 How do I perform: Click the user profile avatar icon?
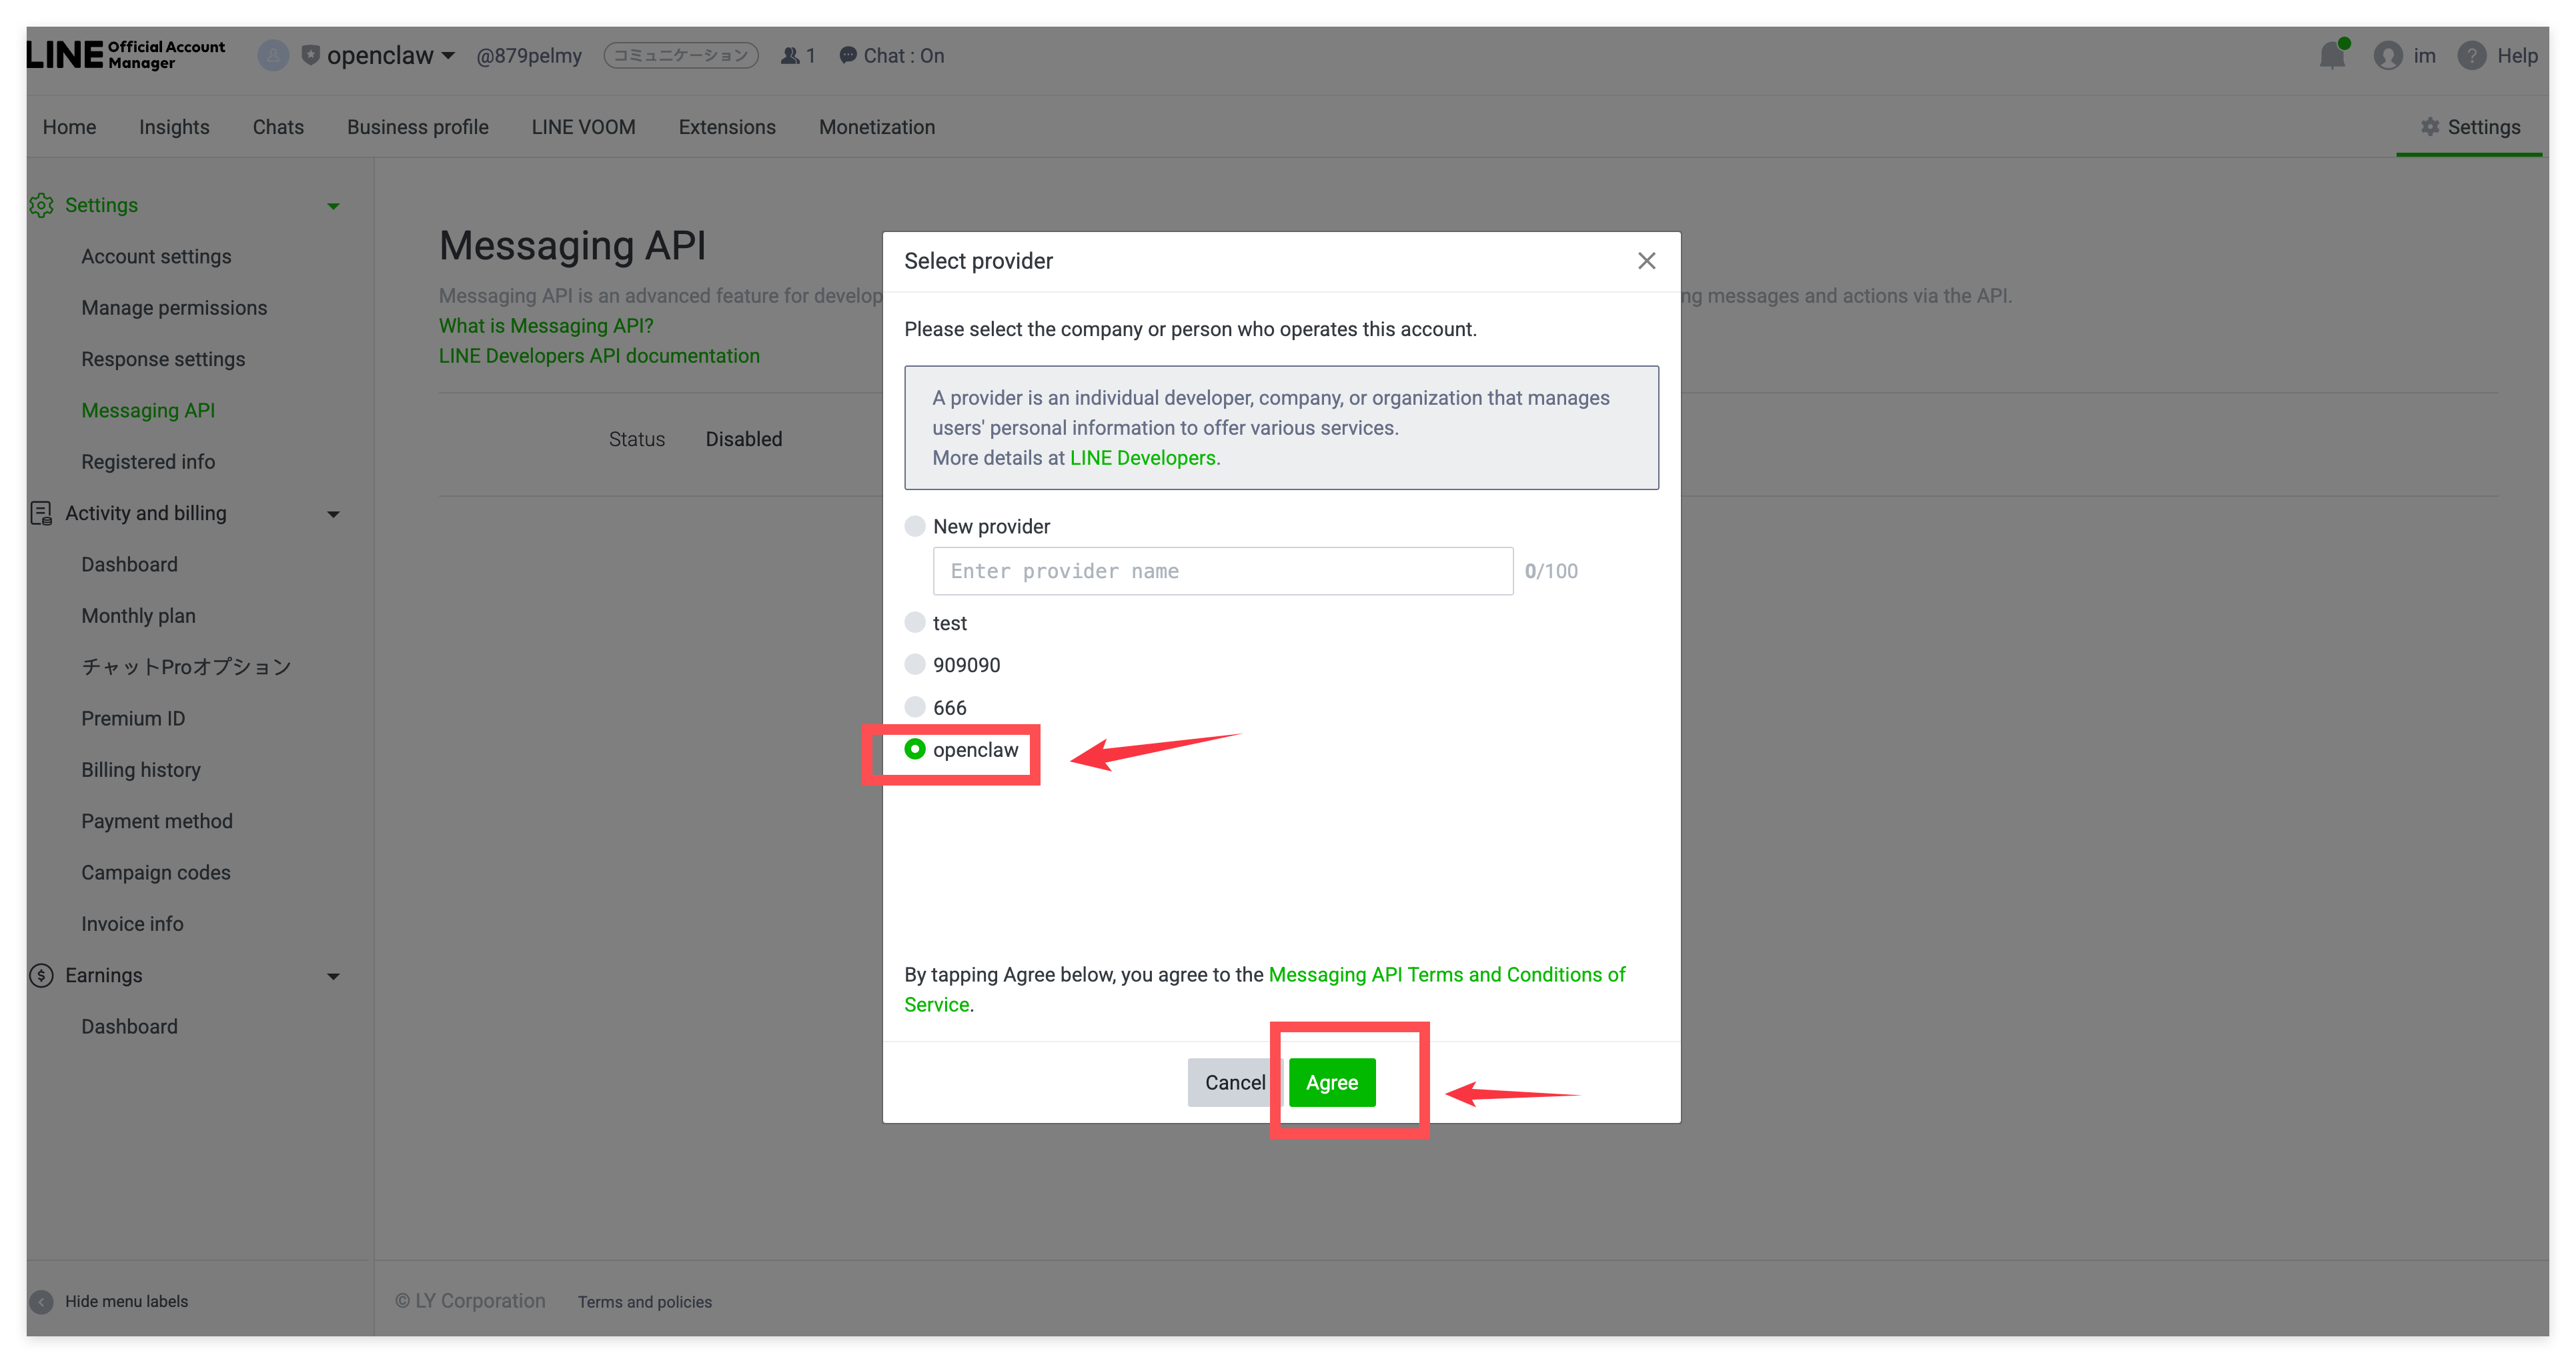pyautogui.click(x=2388, y=56)
